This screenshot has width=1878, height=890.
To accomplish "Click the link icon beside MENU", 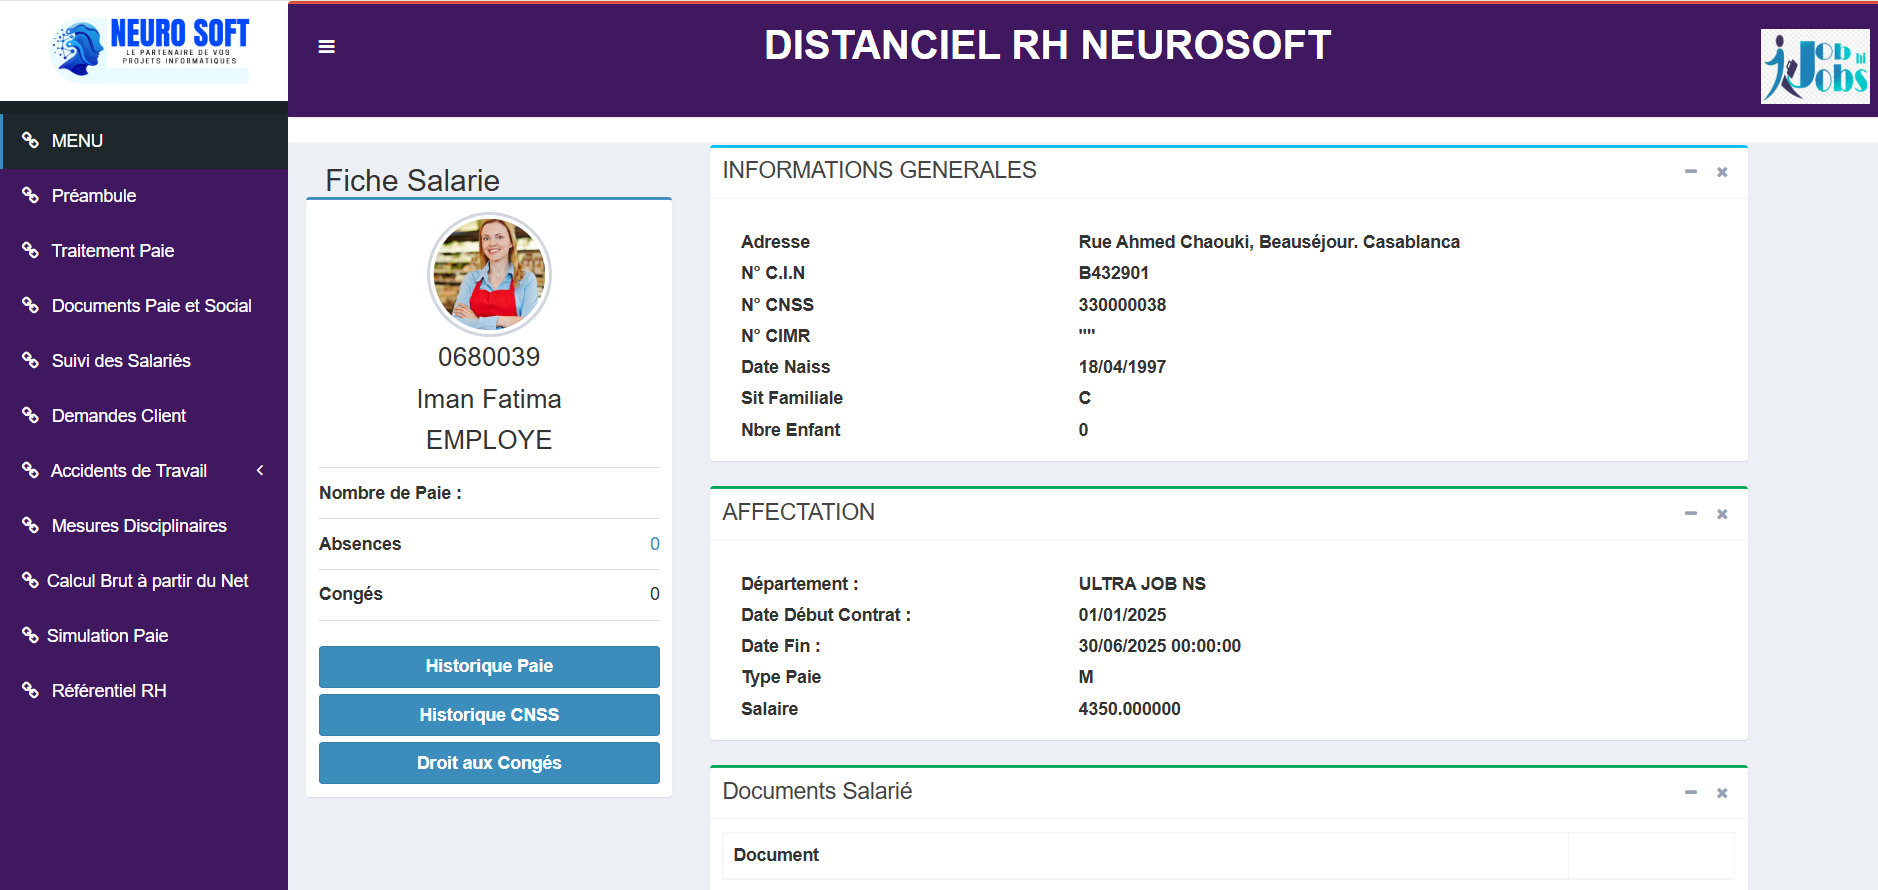I will (30, 141).
